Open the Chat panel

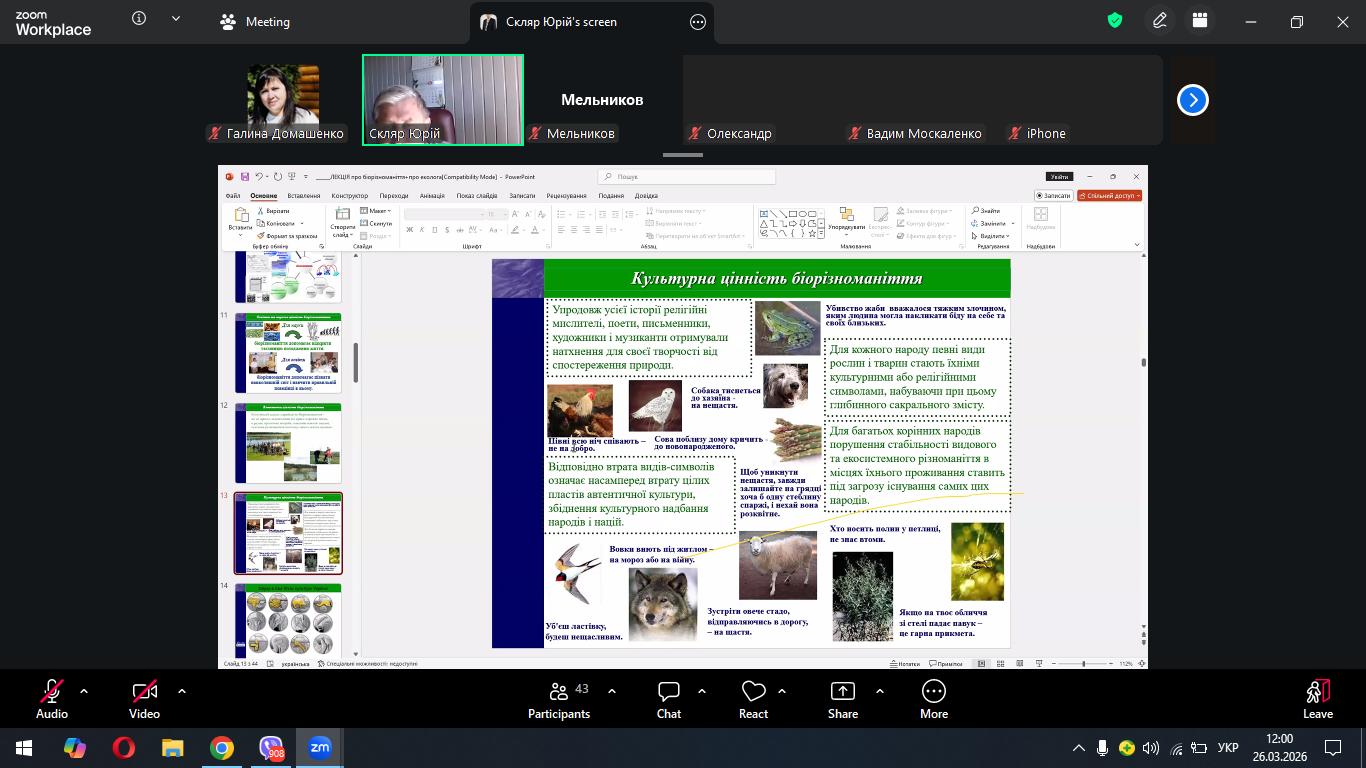(x=668, y=699)
